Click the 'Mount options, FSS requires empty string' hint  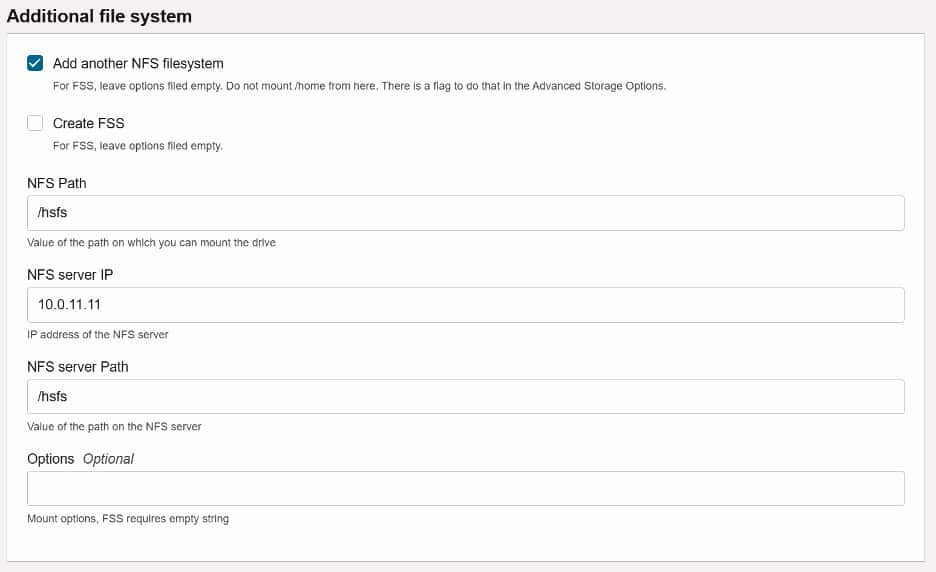coord(128,519)
